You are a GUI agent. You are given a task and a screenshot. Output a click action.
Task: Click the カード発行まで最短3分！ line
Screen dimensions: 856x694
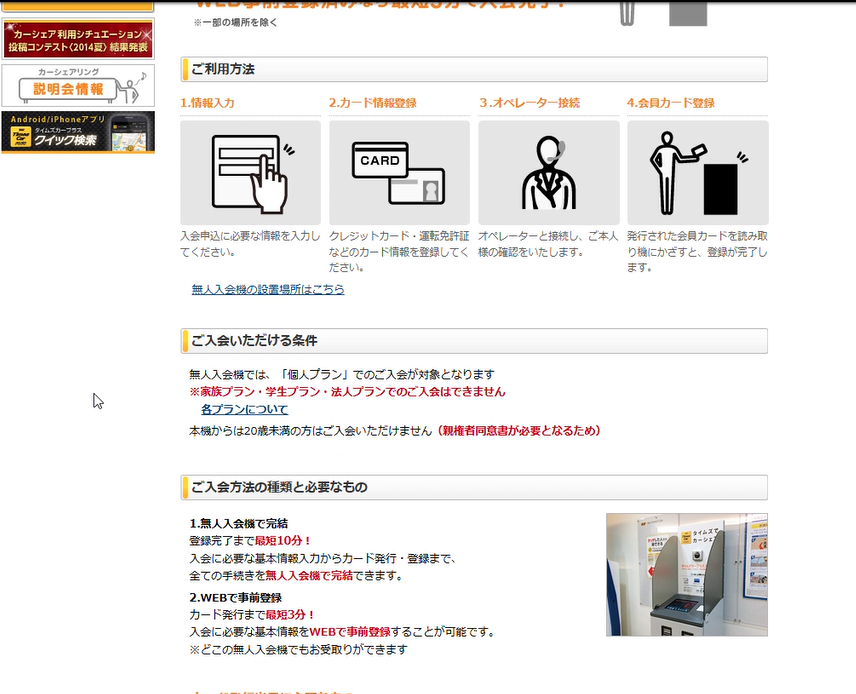point(253,615)
